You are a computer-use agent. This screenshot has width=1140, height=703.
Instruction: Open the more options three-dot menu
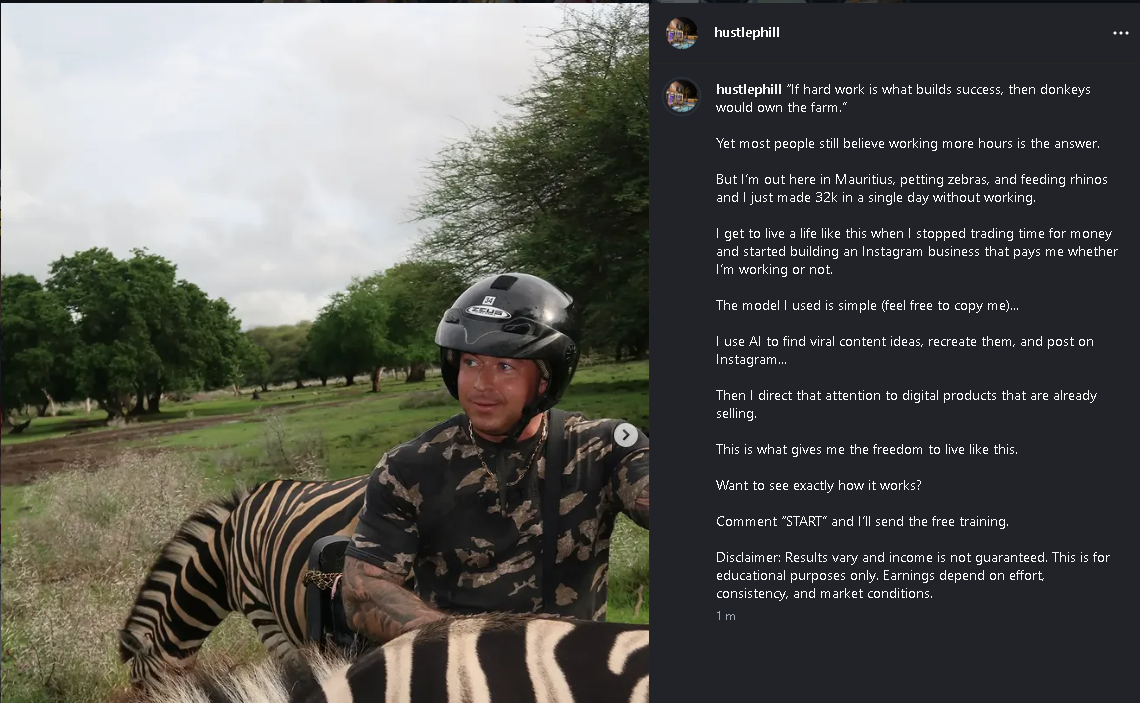[x=1120, y=33]
